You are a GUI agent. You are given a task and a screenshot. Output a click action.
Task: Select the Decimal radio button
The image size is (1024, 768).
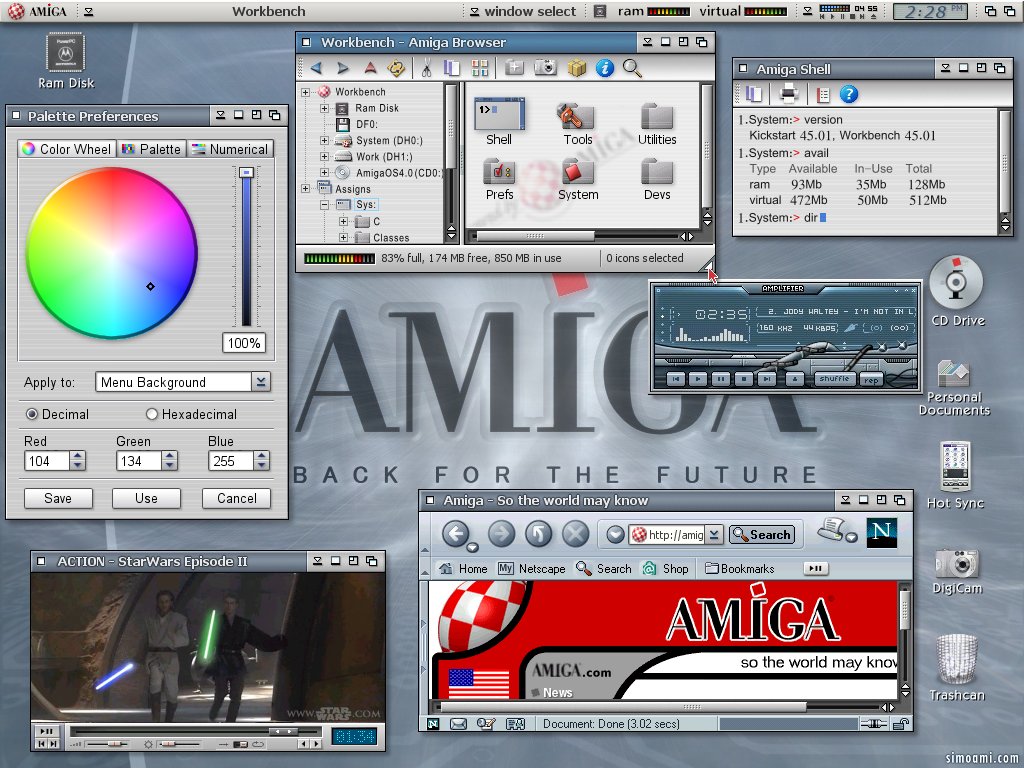click(31, 414)
